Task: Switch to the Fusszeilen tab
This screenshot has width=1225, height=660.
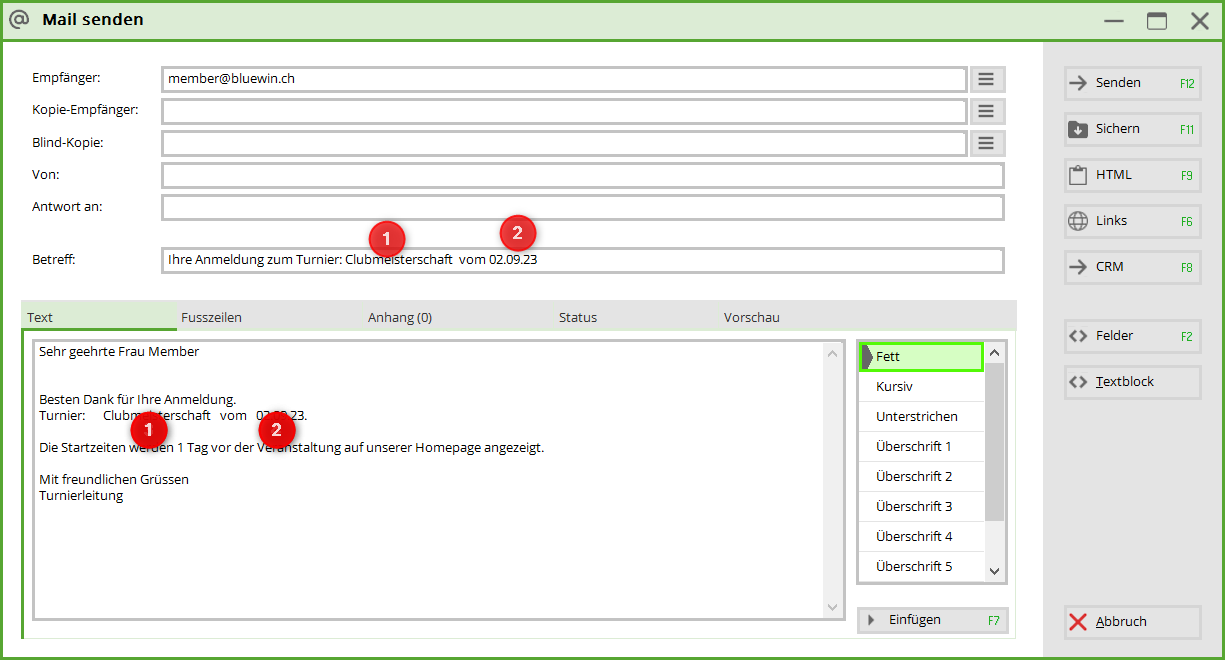Action: 211,317
